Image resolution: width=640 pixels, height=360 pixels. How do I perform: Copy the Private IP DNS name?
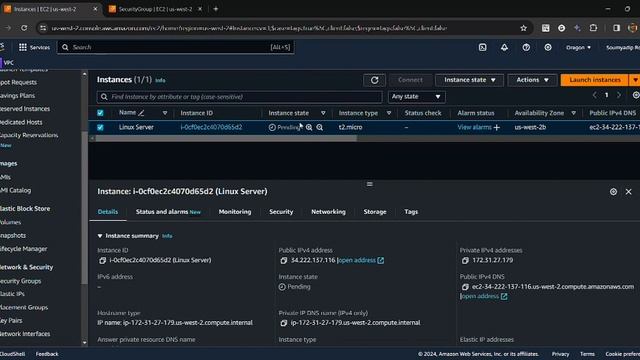(284, 323)
